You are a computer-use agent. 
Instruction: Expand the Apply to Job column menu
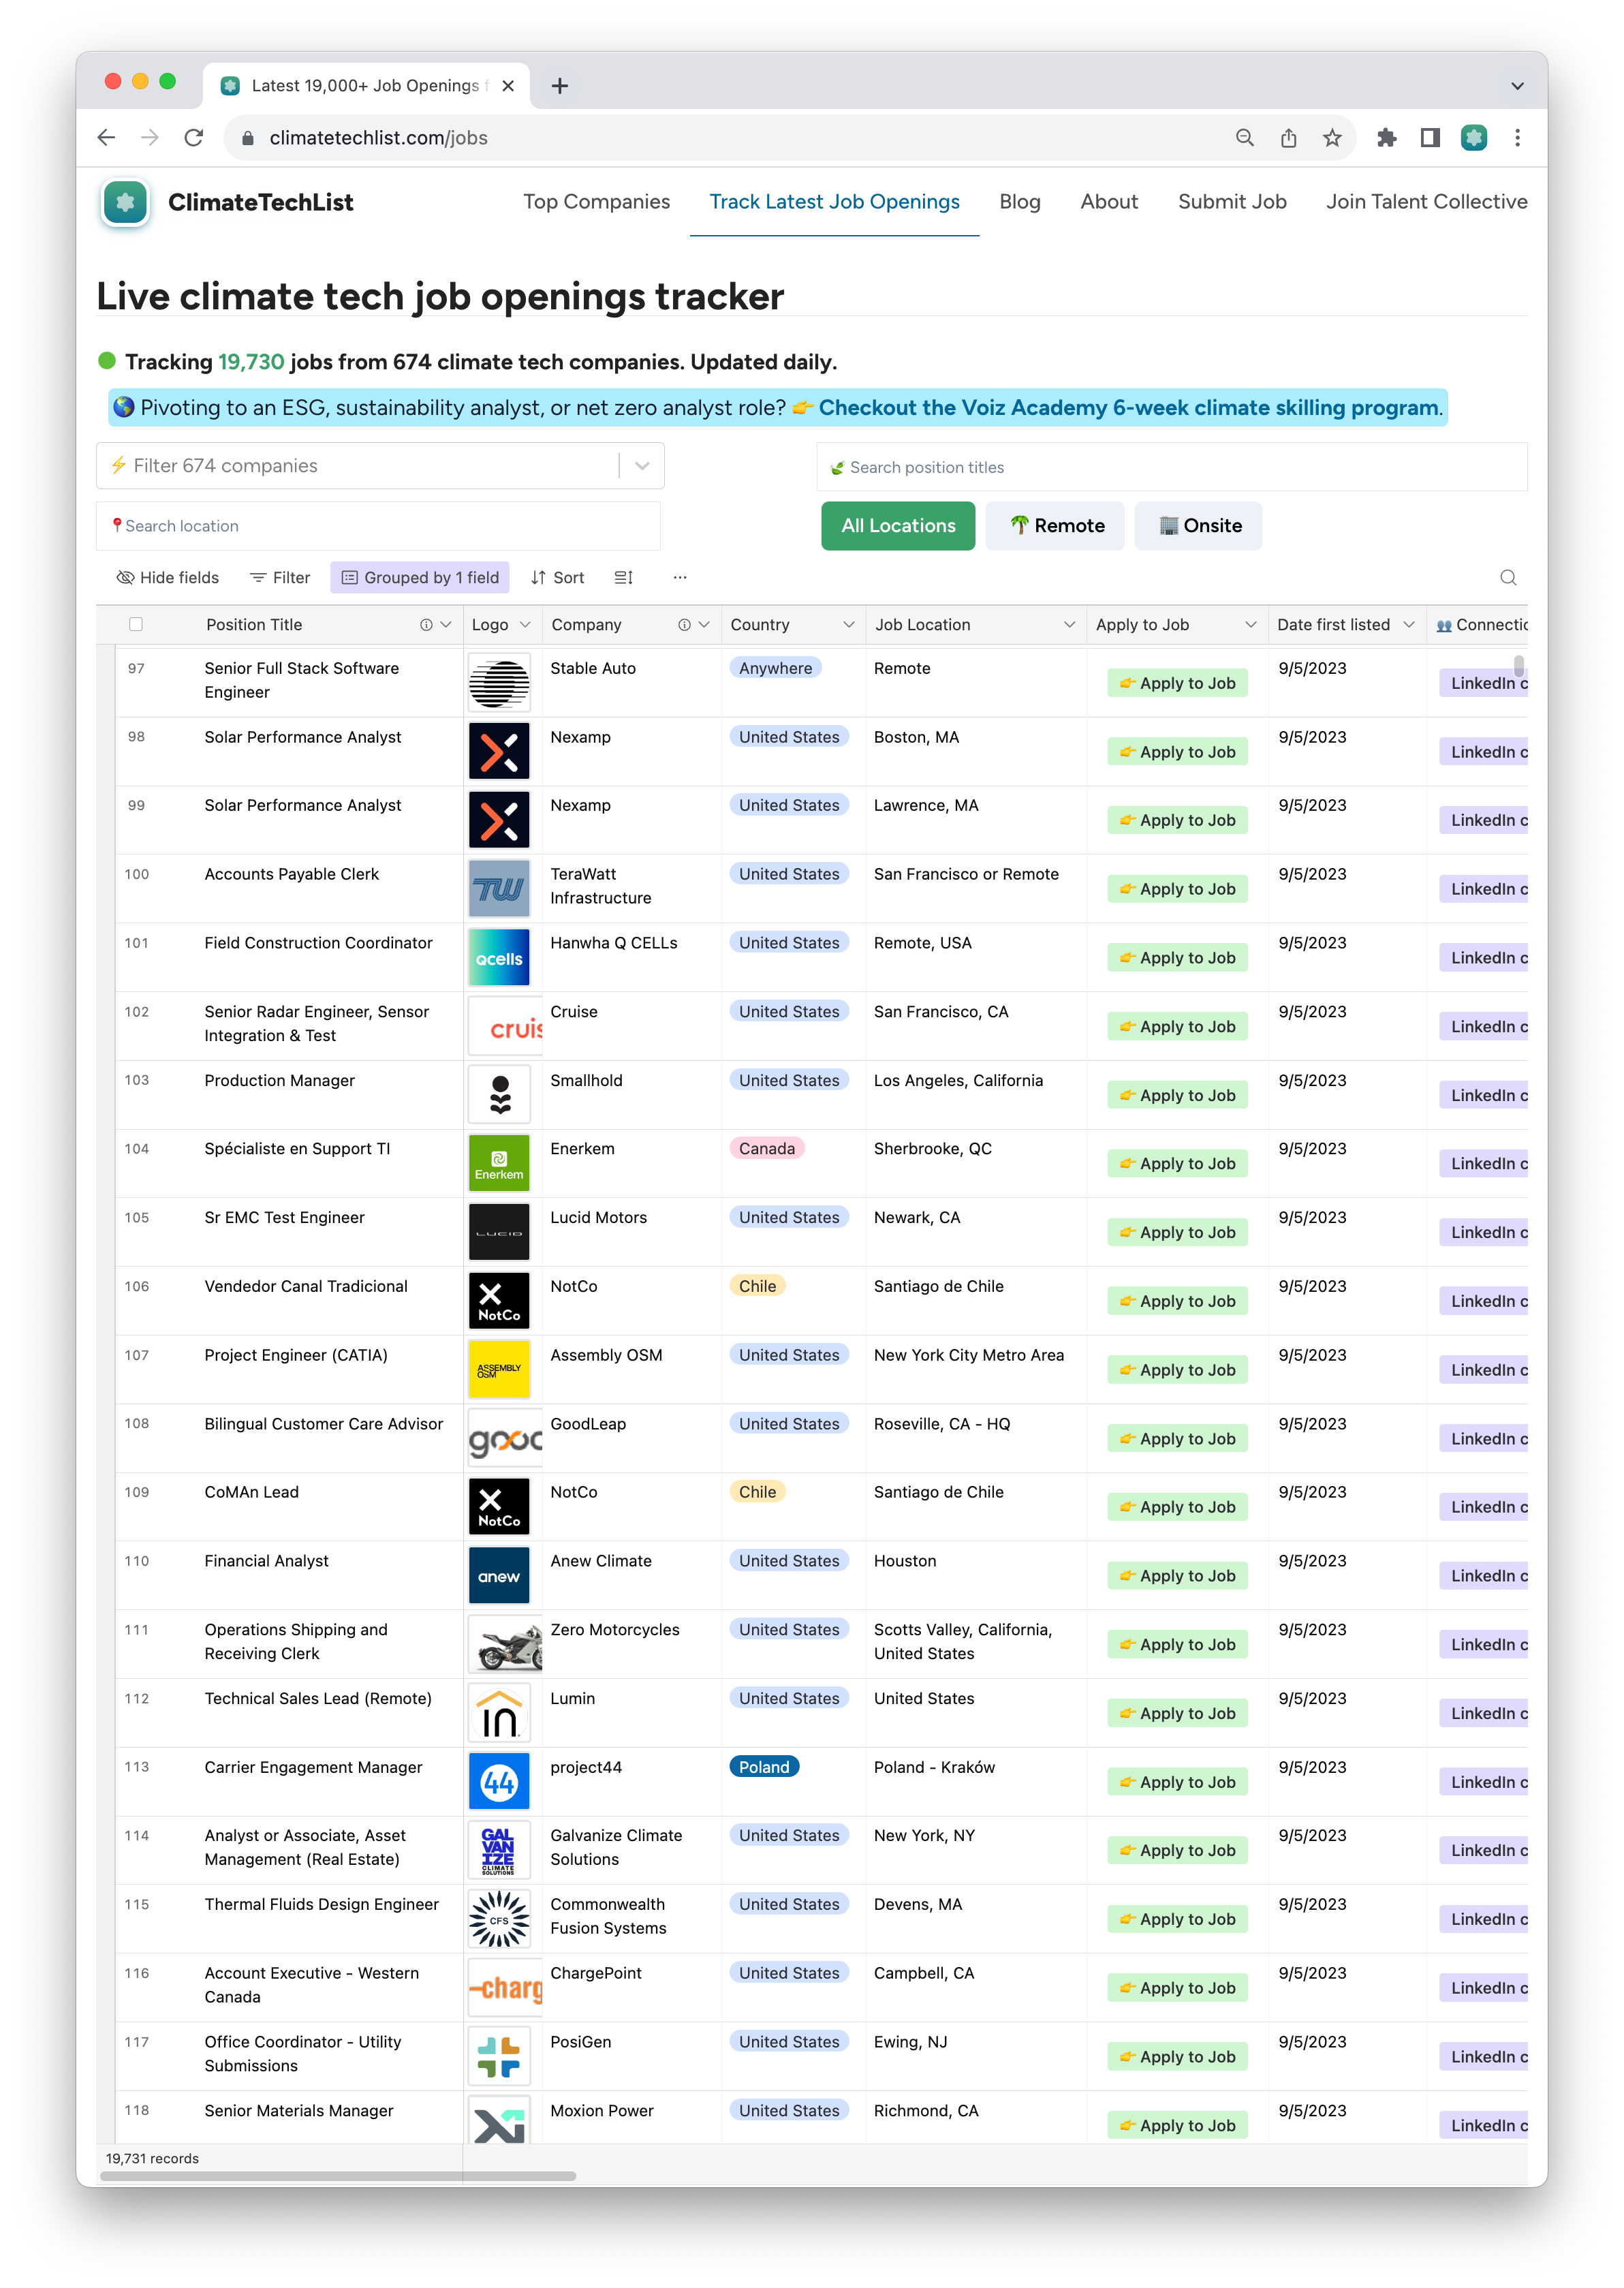click(x=1250, y=624)
